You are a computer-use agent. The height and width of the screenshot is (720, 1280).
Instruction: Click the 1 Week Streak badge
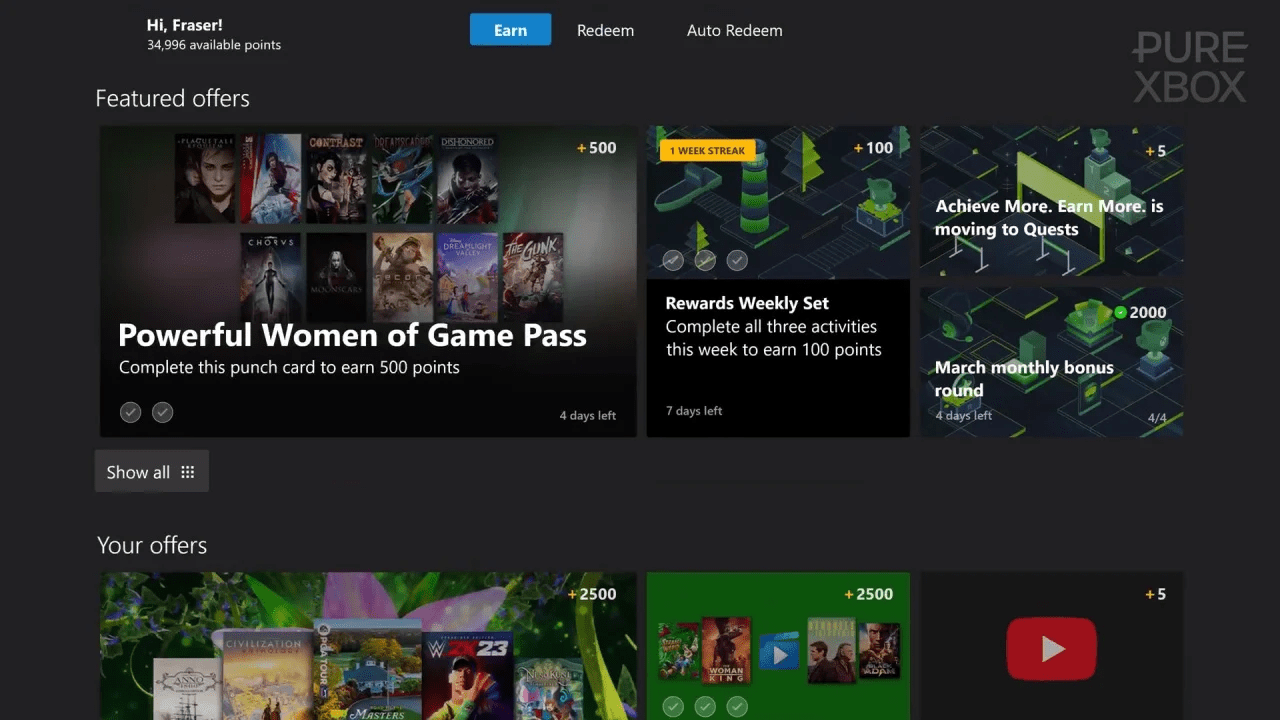[707, 151]
